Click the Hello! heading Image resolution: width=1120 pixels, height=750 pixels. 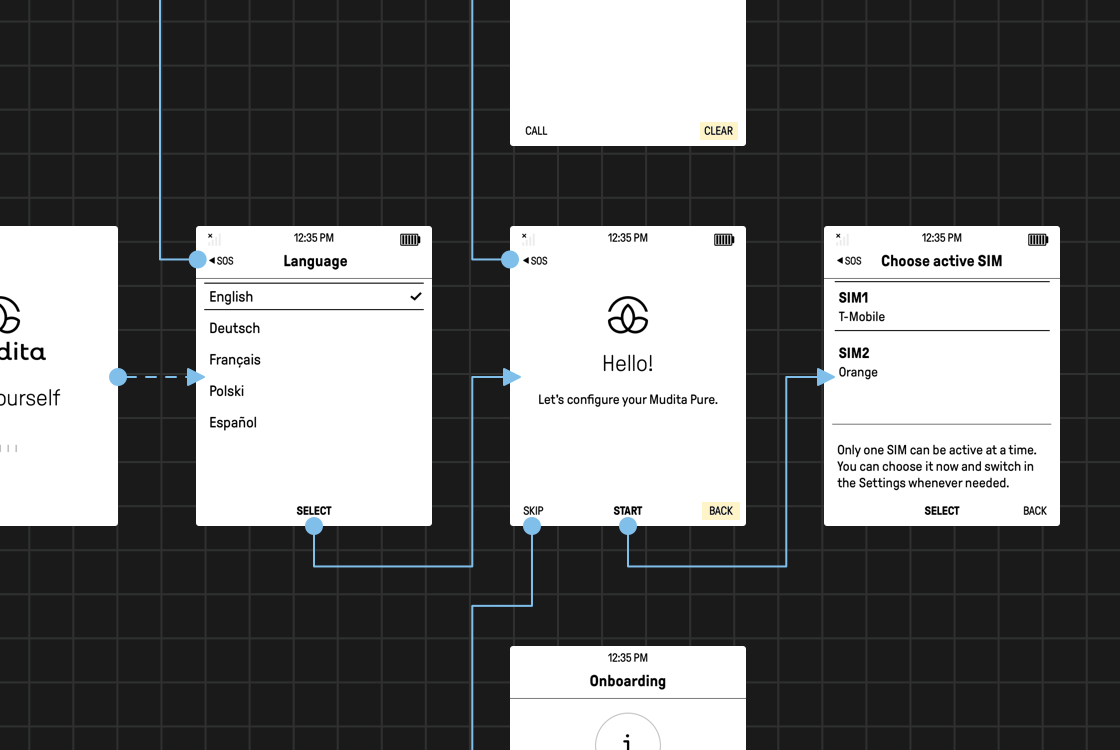627,364
